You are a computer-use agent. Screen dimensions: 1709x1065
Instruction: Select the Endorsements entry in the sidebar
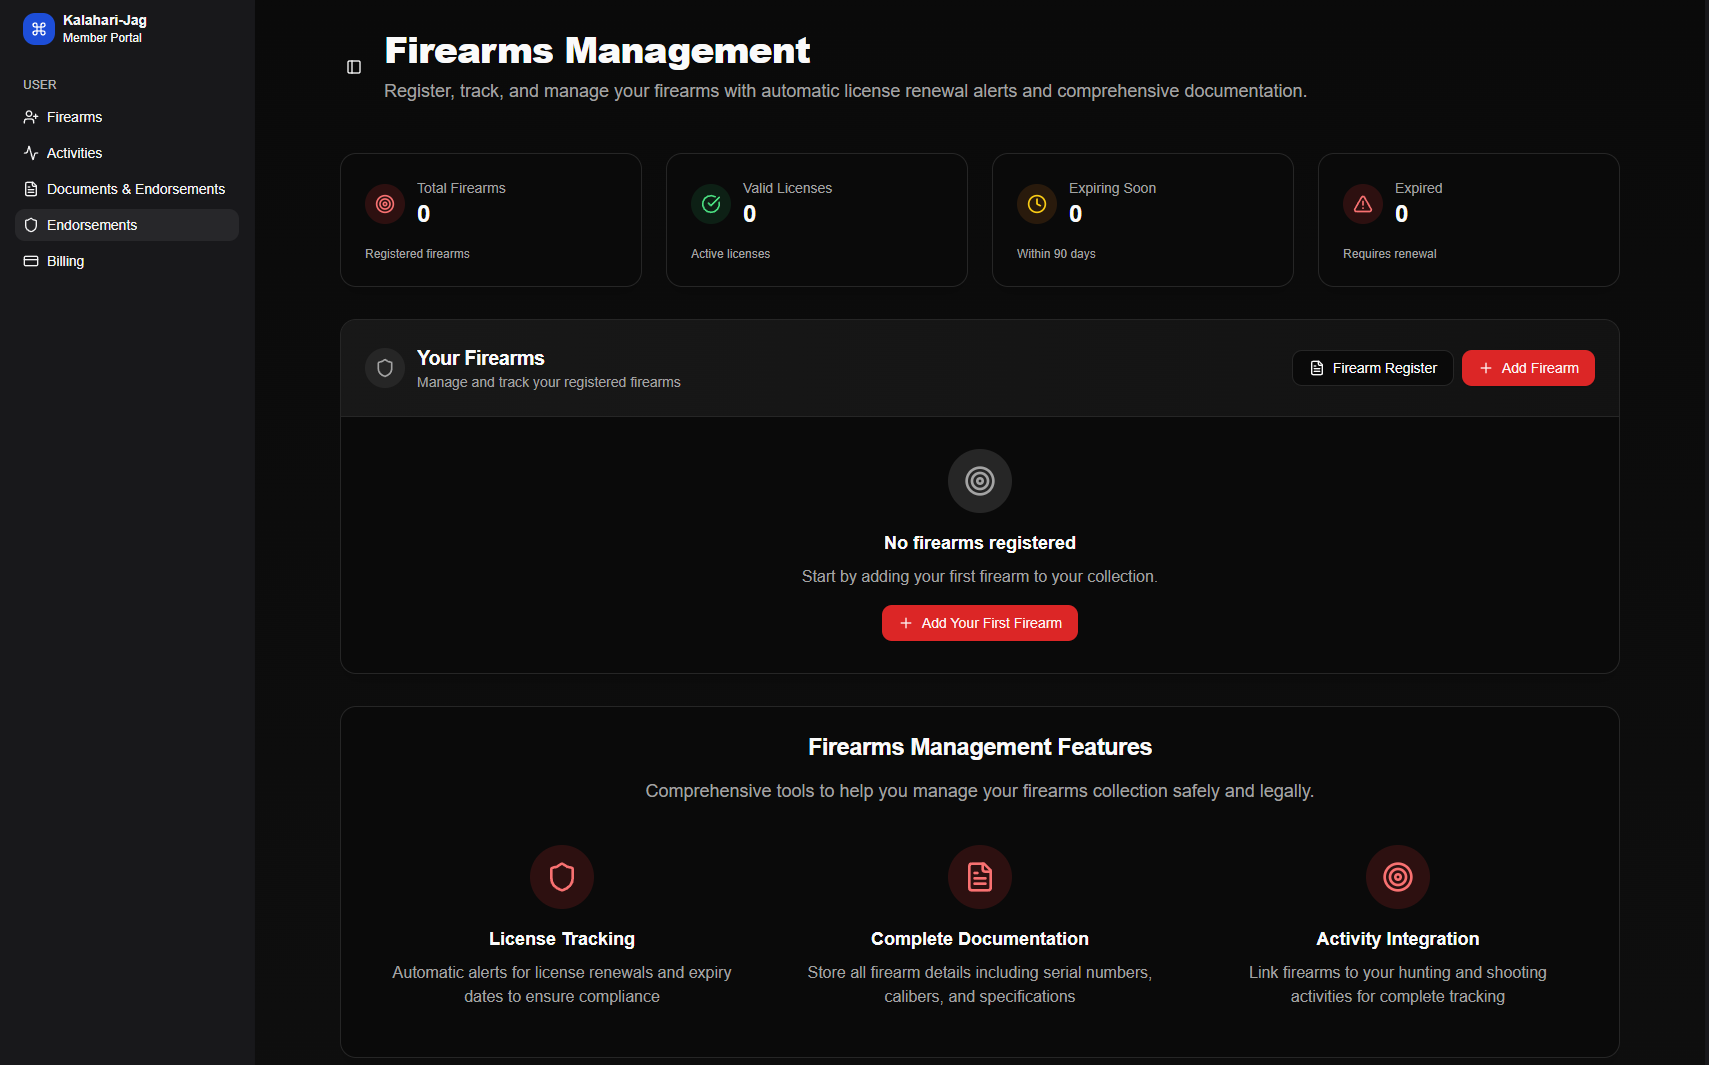92,225
